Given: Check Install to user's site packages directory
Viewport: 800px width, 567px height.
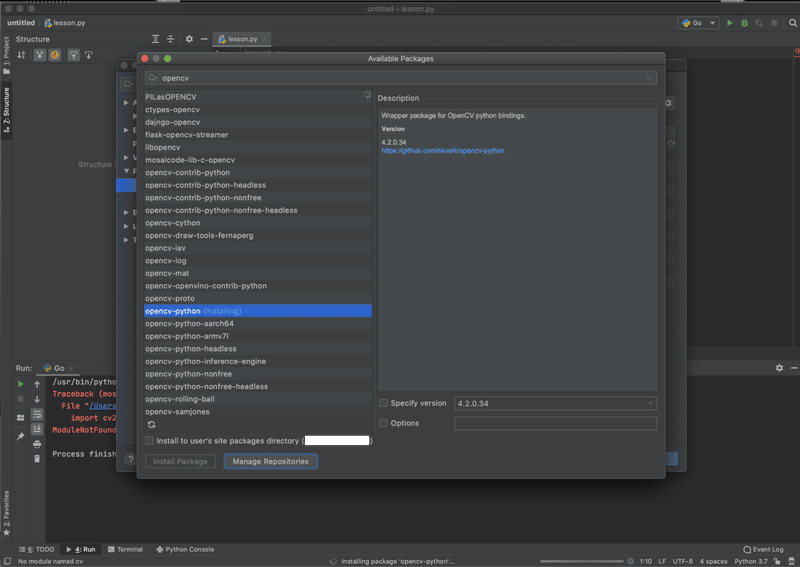Looking at the screenshot, I should pos(149,440).
